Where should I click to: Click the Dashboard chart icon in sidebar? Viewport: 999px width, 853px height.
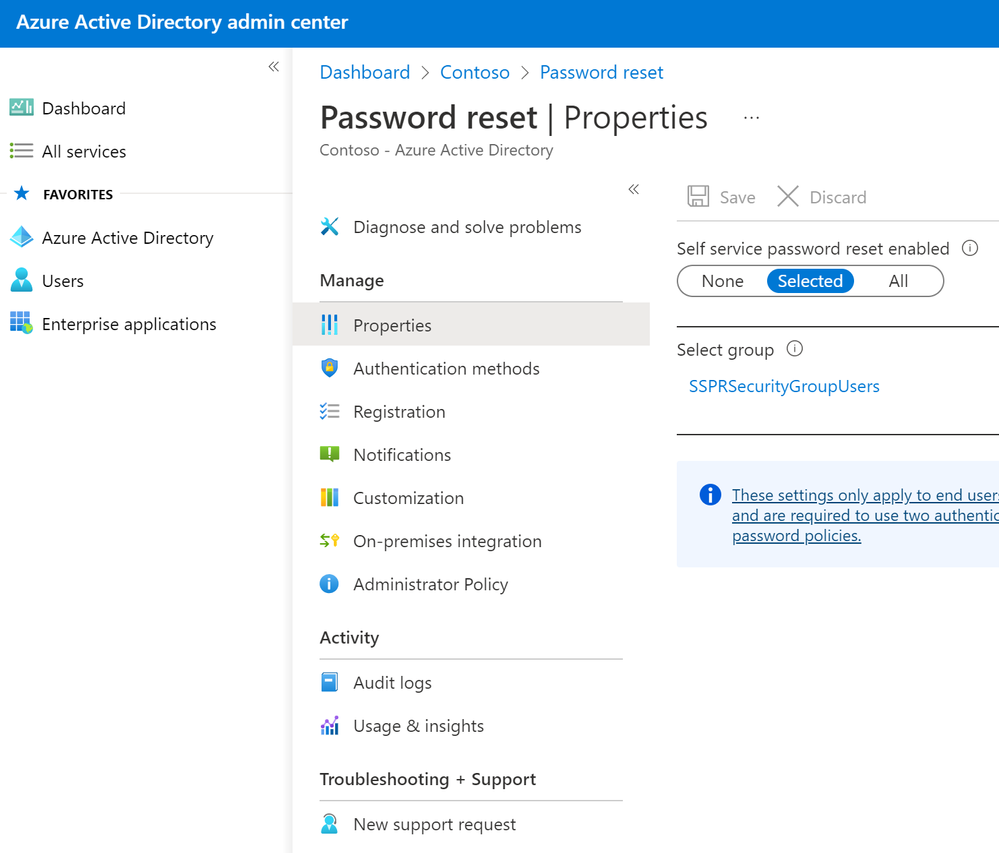pos(22,108)
